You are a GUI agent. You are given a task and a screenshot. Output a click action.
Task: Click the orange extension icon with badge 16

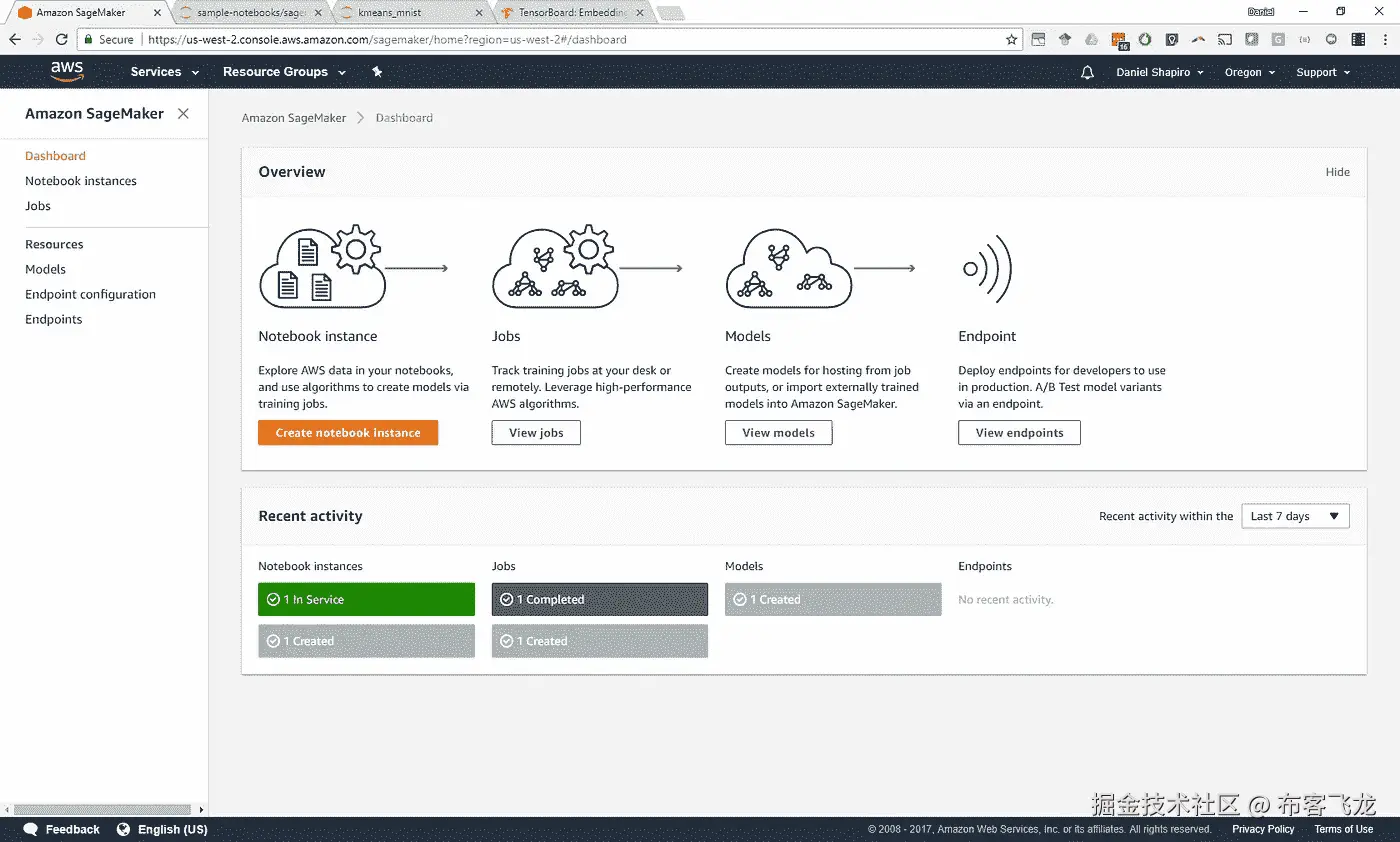pos(1119,41)
